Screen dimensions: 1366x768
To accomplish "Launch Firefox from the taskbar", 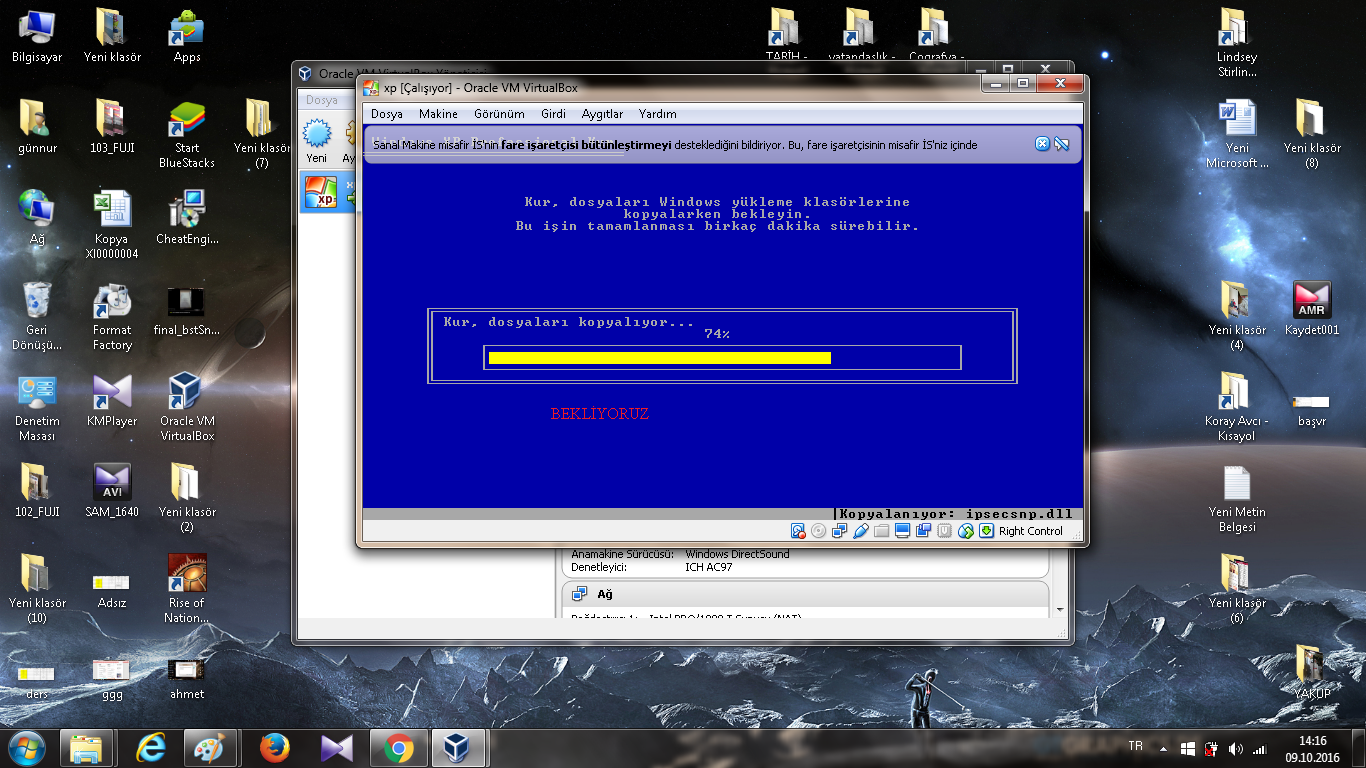I will [275, 748].
